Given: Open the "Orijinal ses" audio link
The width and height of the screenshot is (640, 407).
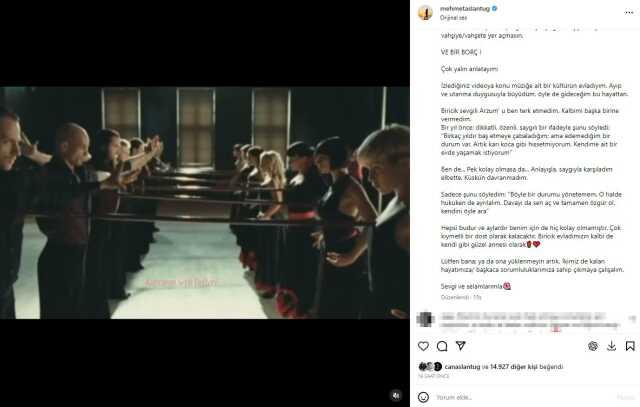Looking at the screenshot, I should [x=453, y=18].
